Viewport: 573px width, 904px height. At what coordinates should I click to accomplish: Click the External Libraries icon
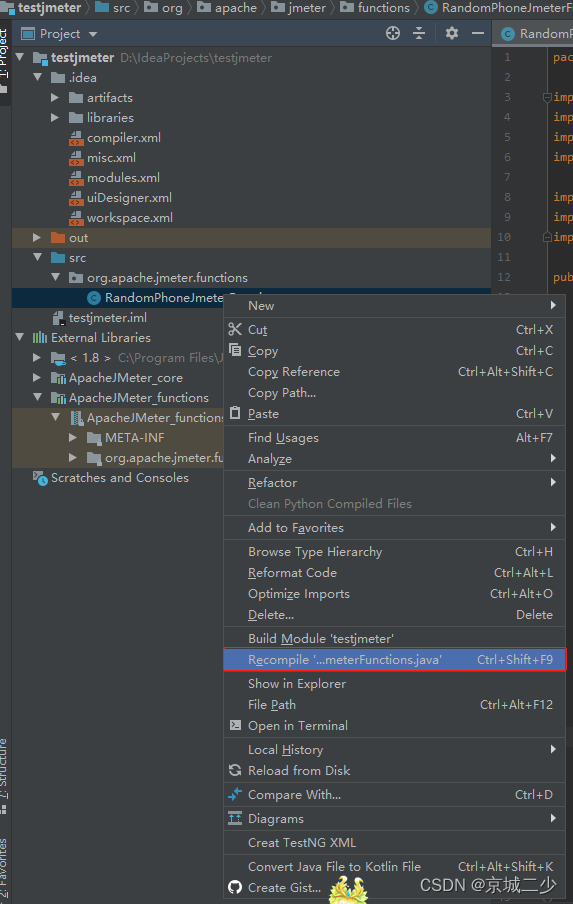pos(40,337)
